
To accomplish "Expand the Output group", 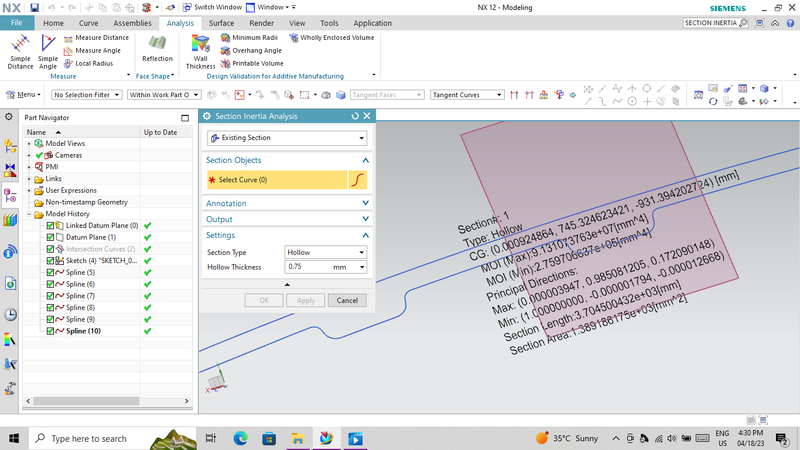I will (365, 219).
